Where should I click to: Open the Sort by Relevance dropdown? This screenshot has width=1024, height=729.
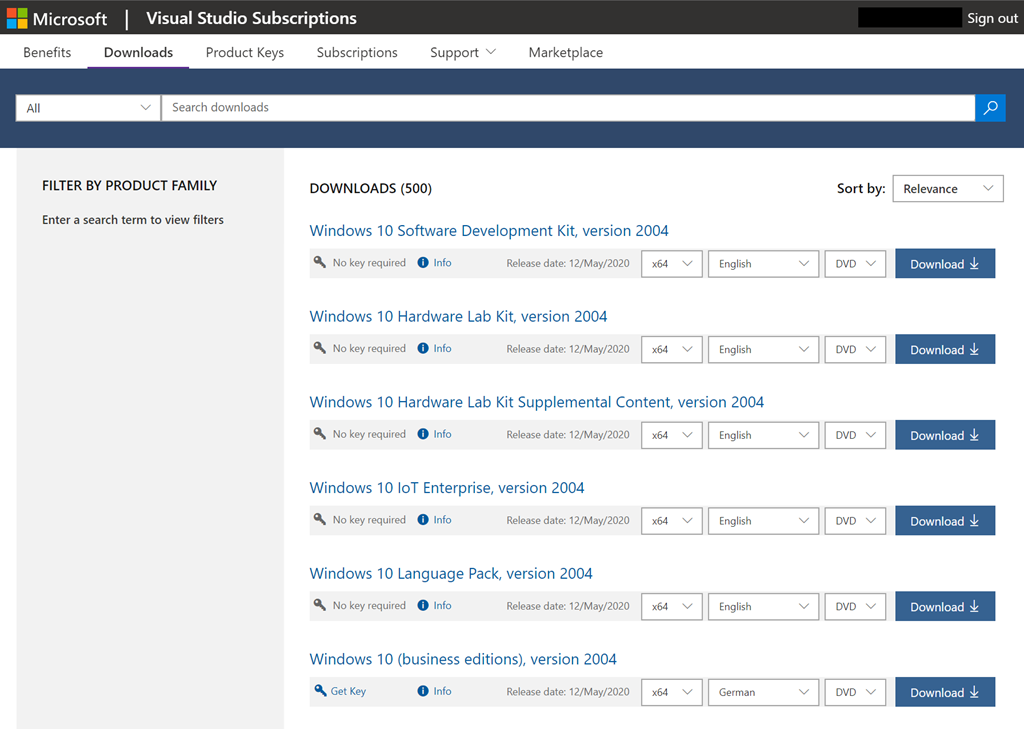947,189
